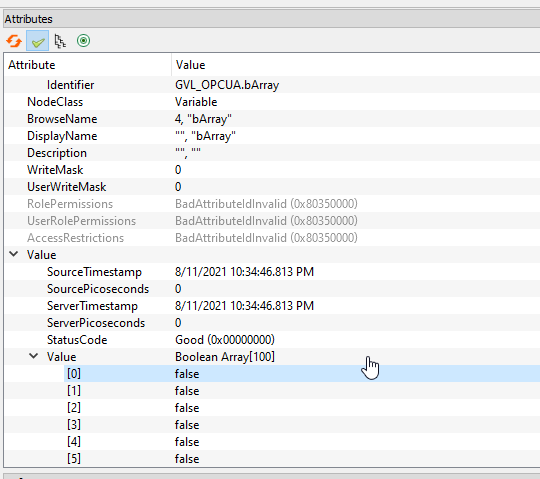Collapse the Boolean Array Value node

coord(33,356)
